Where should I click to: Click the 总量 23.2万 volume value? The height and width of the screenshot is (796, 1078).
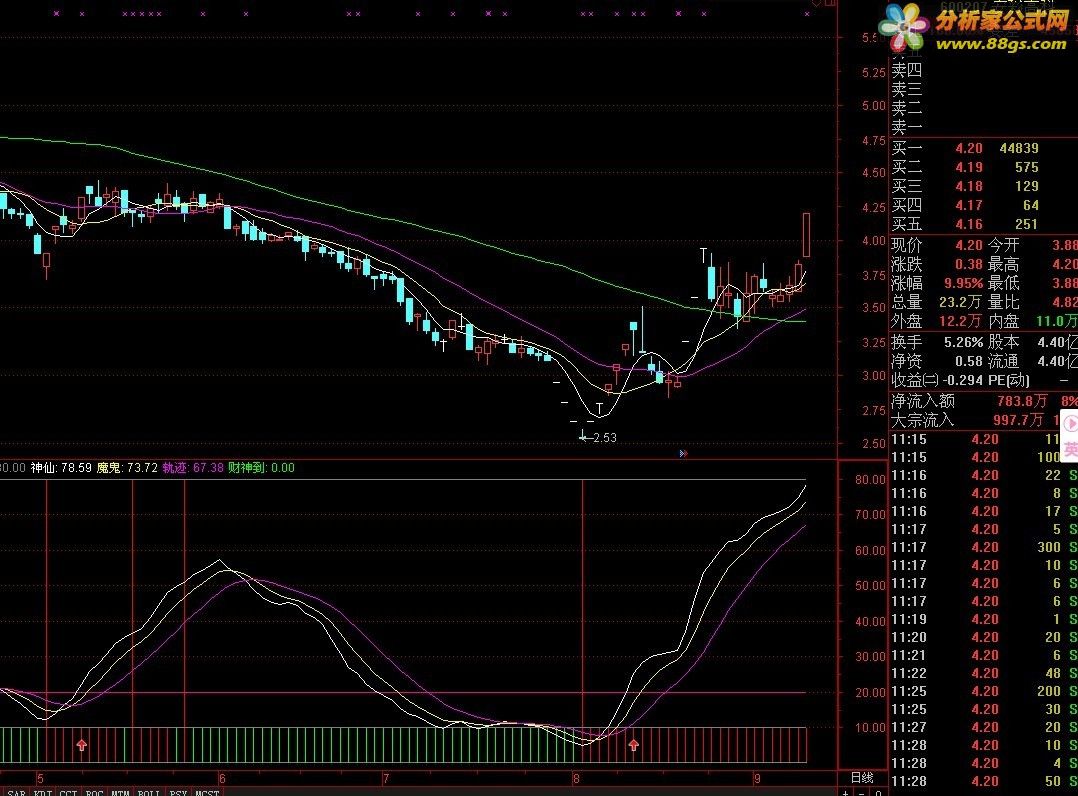pyautogui.click(x=960, y=302)
